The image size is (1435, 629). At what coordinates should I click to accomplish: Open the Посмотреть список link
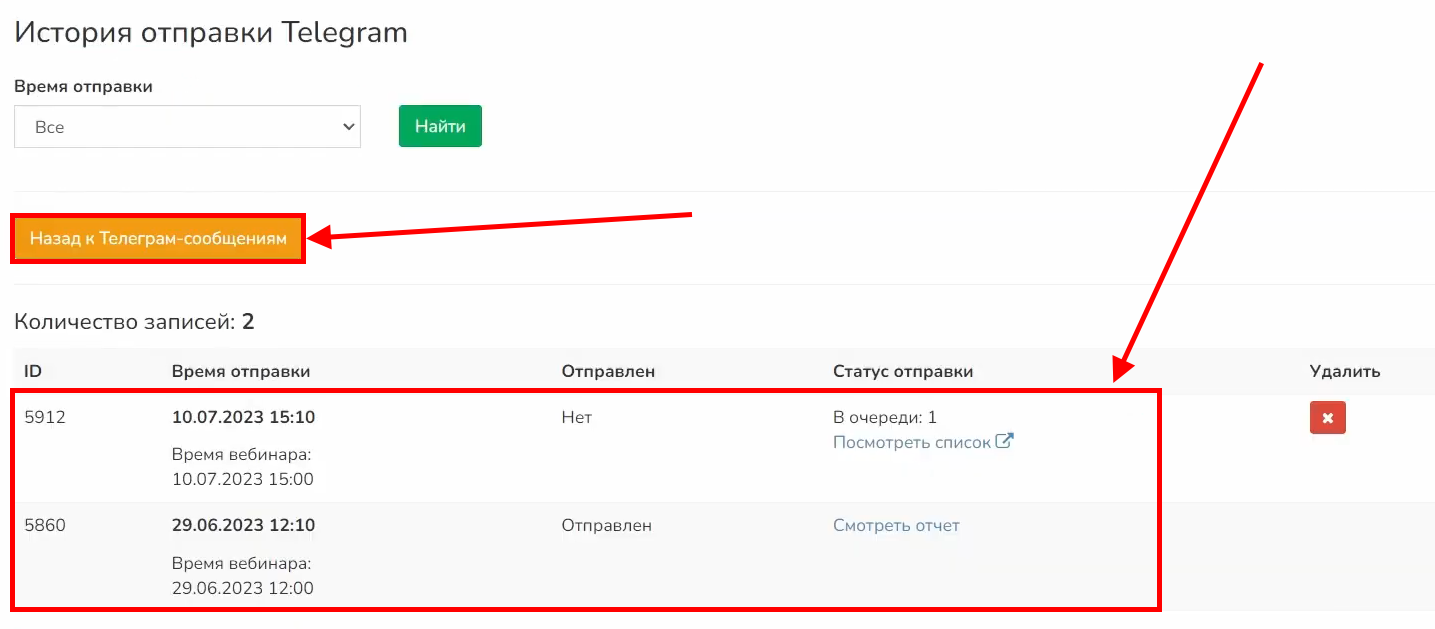[912, 442]
